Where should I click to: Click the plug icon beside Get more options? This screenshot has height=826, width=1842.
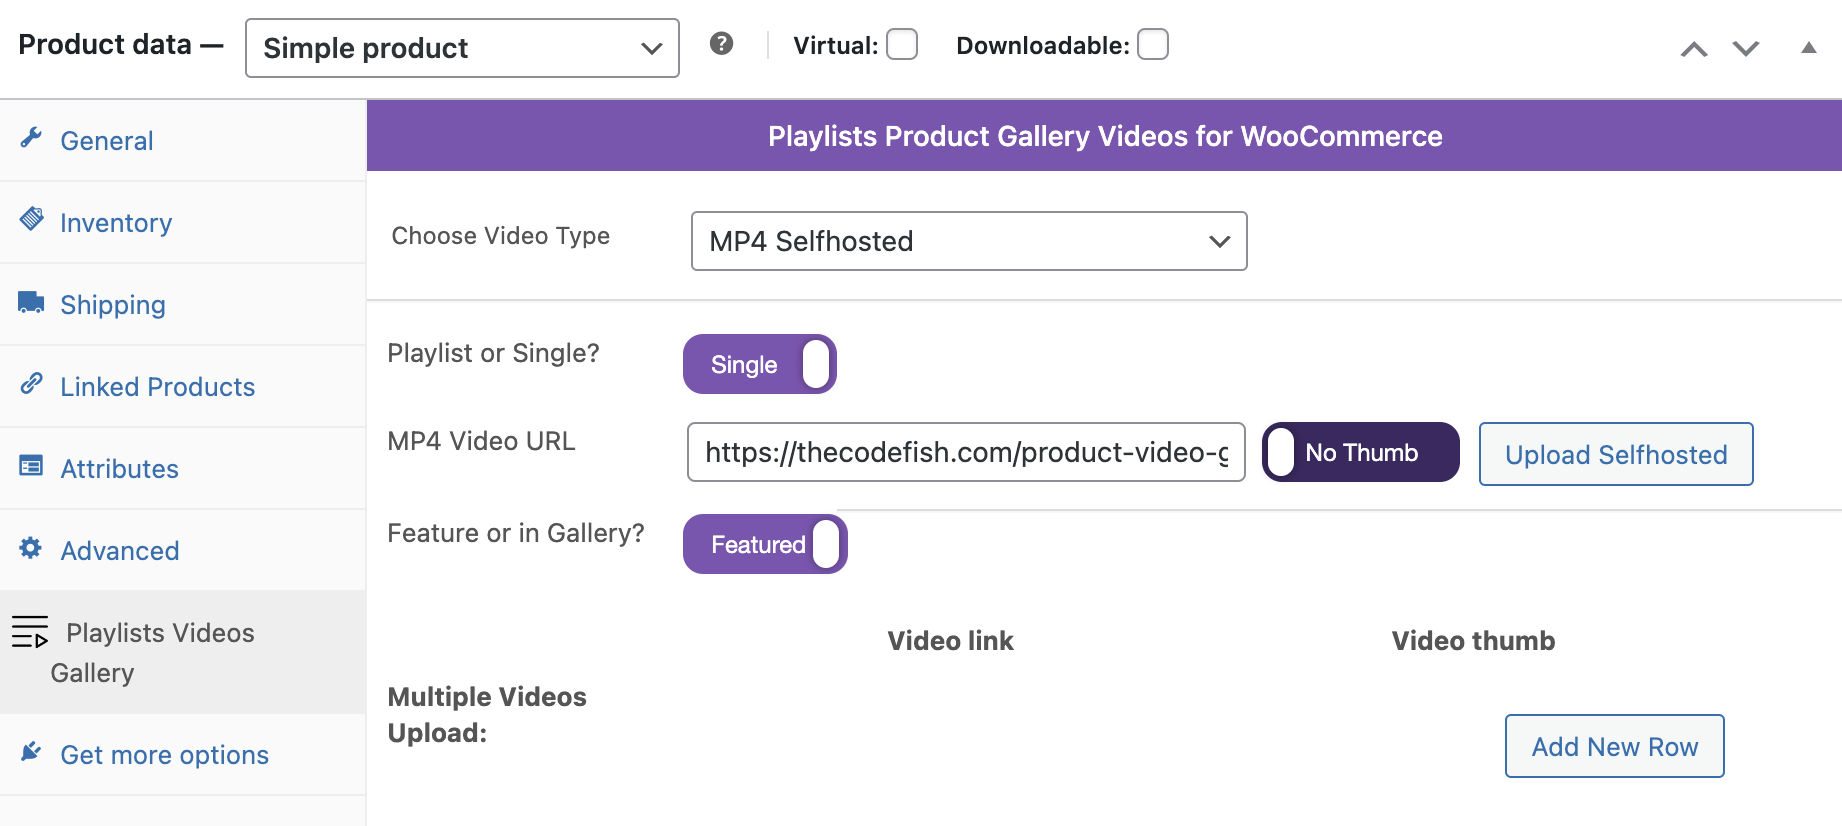click(31, 752)
